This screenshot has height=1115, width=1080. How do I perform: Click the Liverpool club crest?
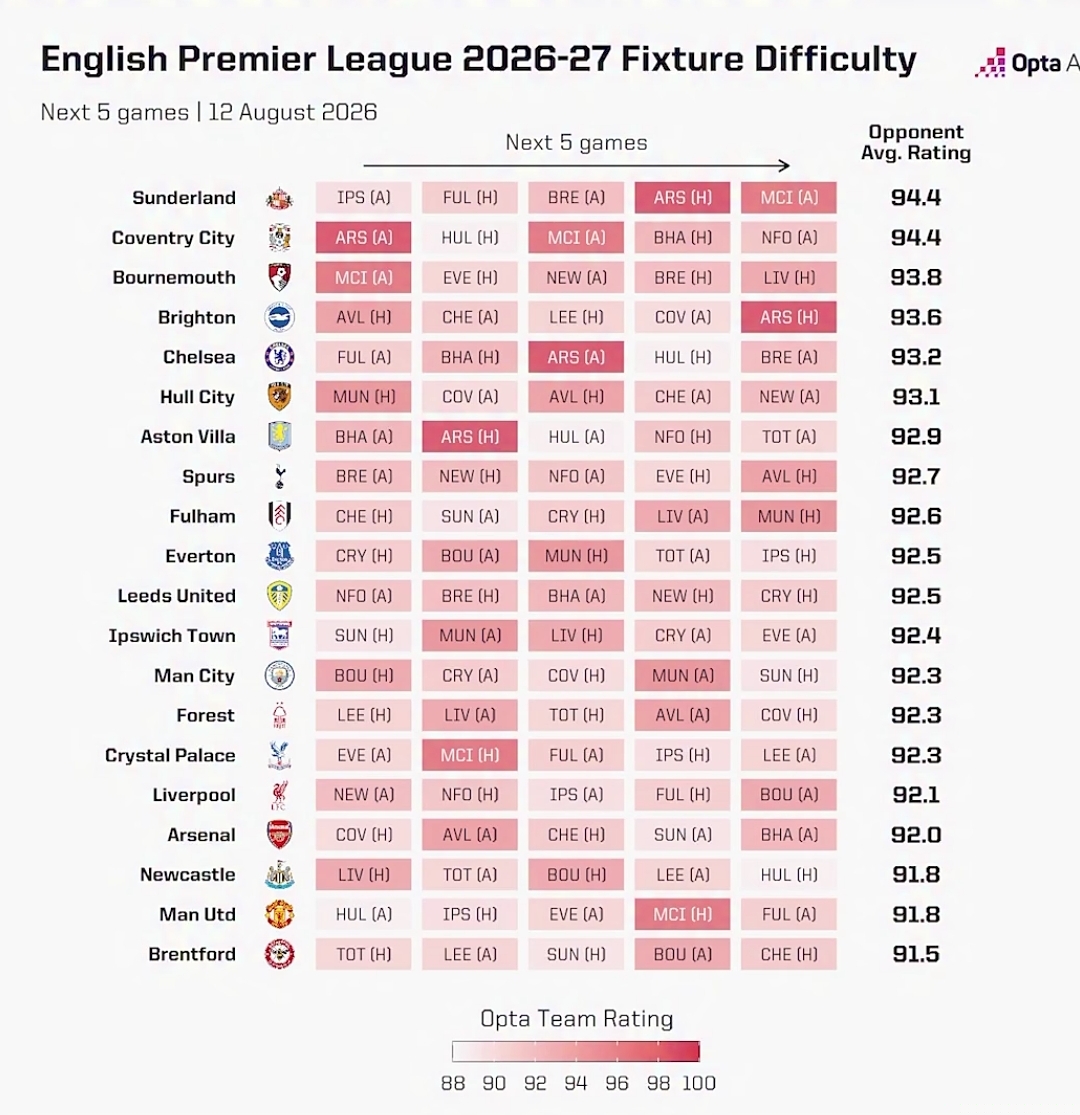tap(279, 795)
